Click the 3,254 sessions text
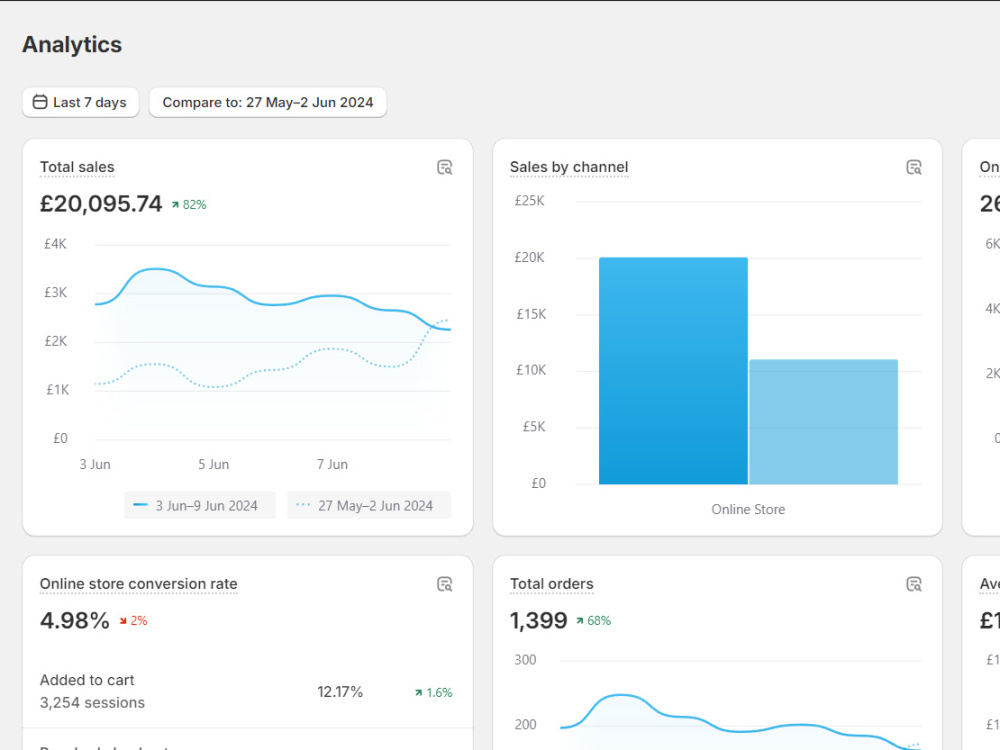The image size is (1000, 750). click(92, 702)
